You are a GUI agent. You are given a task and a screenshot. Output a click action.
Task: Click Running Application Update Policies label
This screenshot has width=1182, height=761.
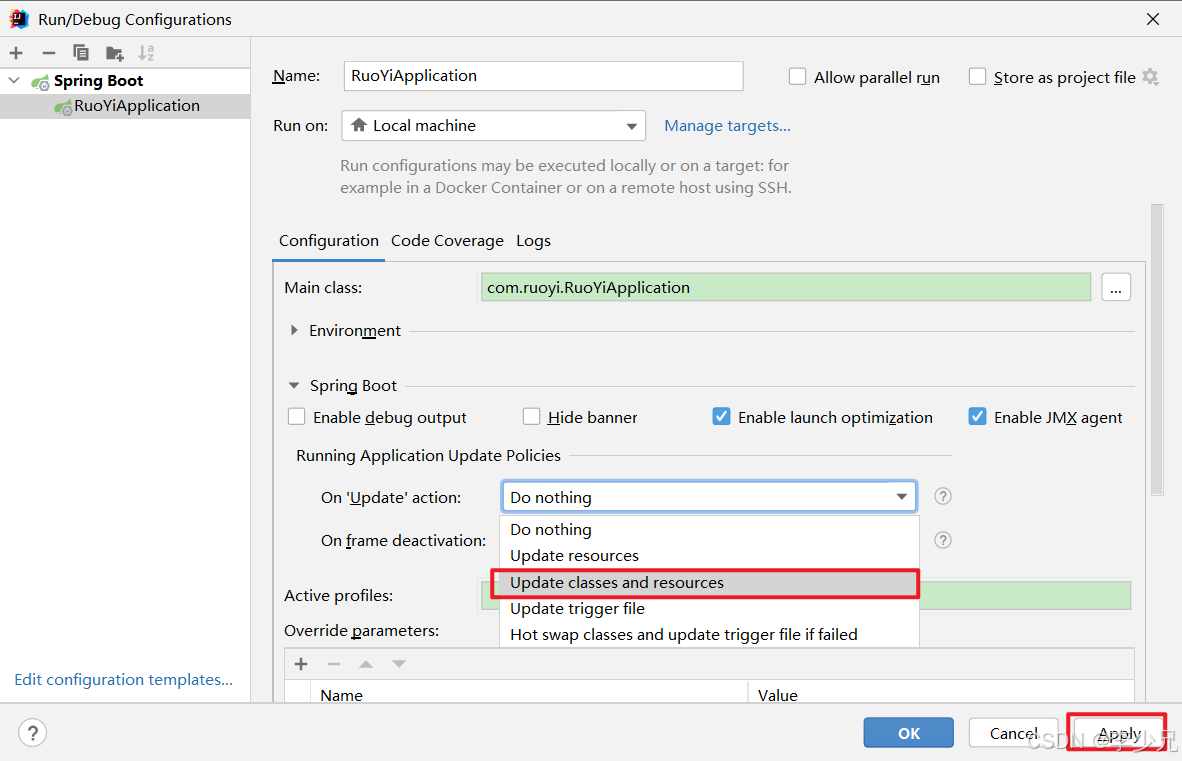coord(428,456)
